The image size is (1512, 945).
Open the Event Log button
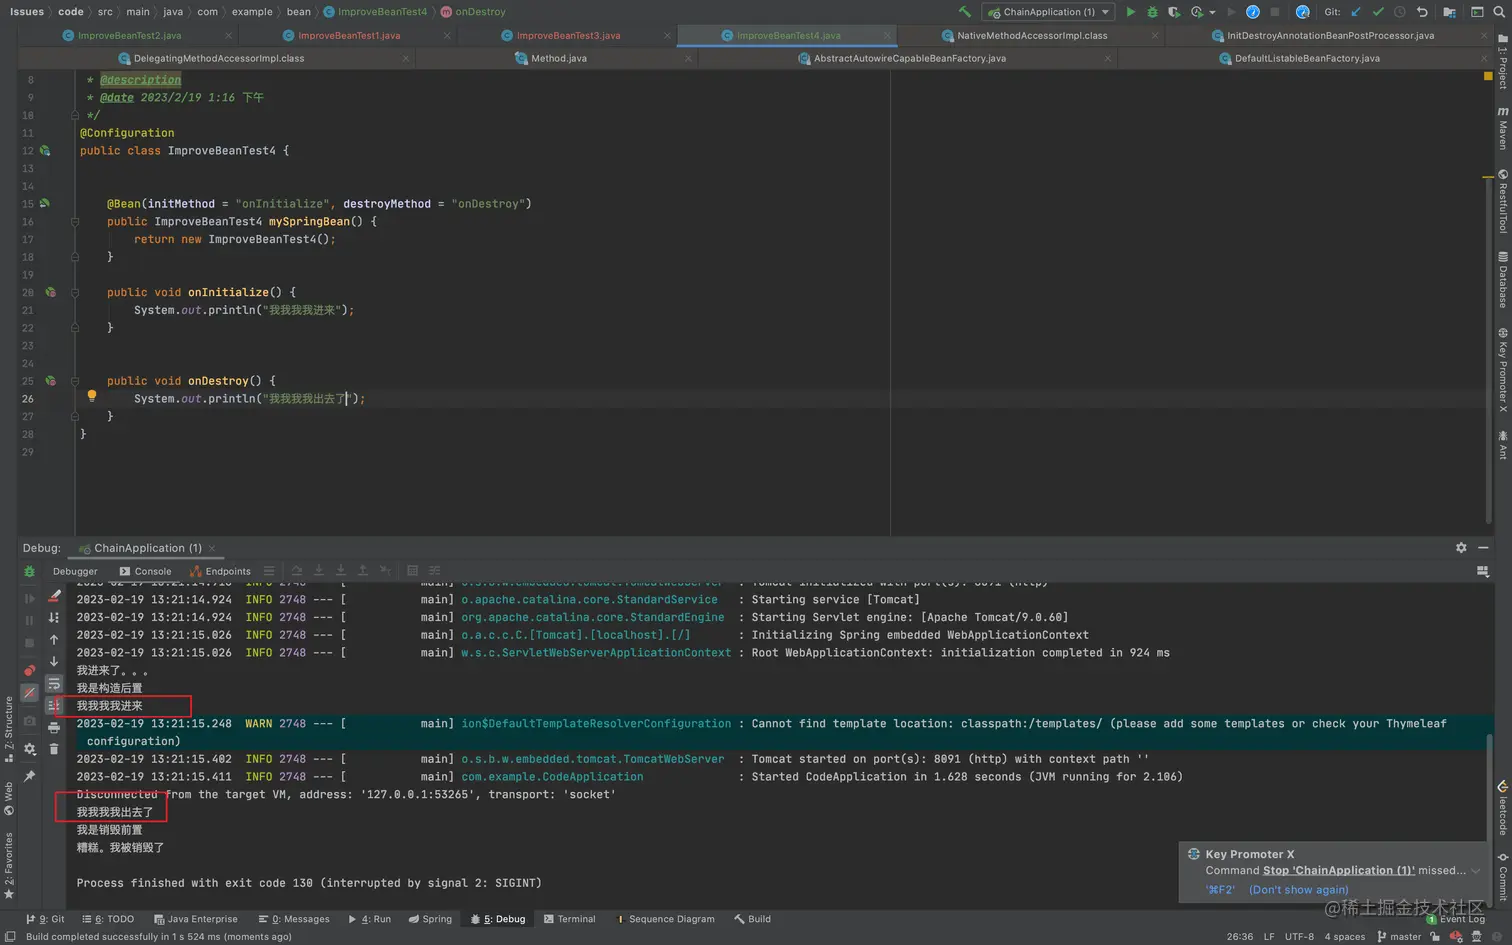pos(1456,919)
